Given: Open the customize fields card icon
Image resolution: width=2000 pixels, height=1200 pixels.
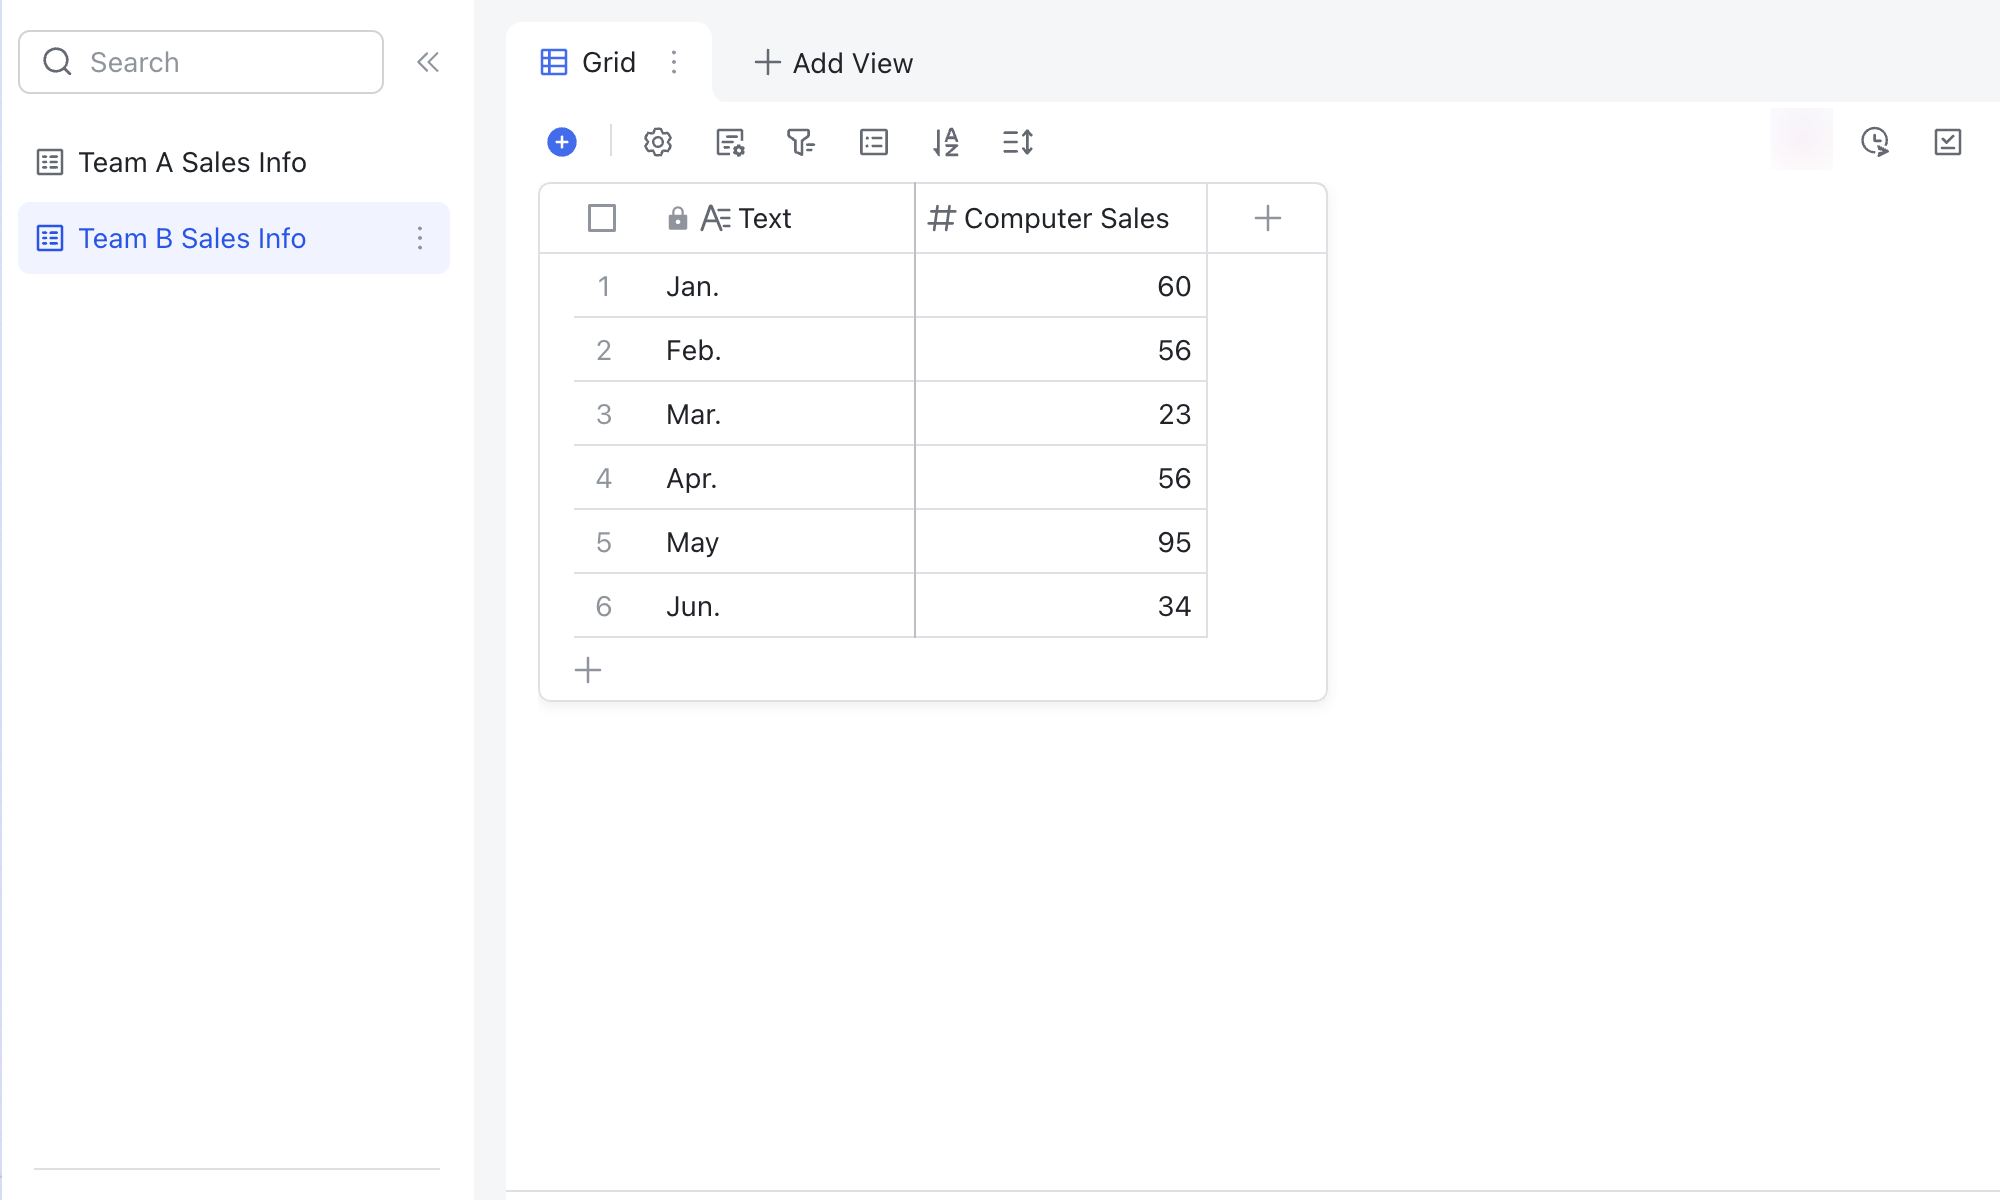Looking at the screenshot, I should (x=730, y=142).
